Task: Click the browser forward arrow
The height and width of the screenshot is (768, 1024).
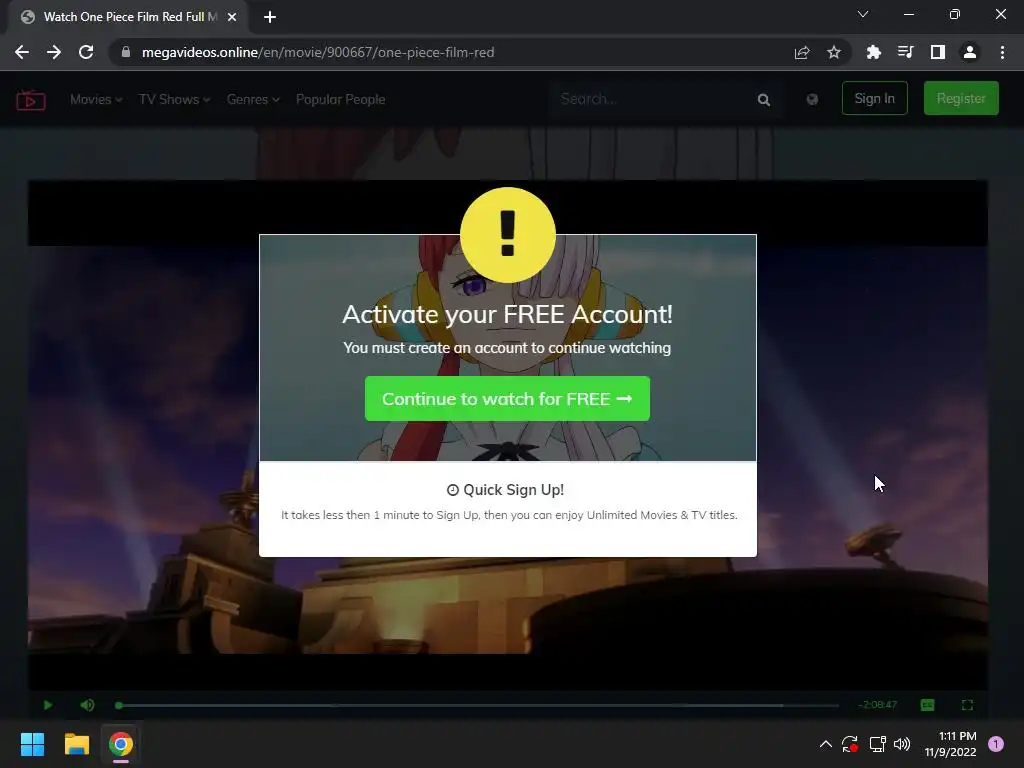Action: click(54, 52)
